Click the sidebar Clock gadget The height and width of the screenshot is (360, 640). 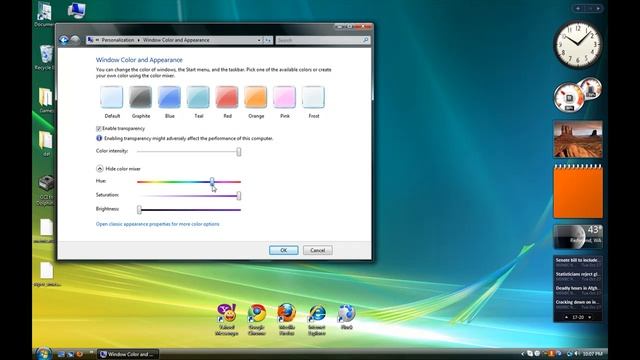point(578,45)
